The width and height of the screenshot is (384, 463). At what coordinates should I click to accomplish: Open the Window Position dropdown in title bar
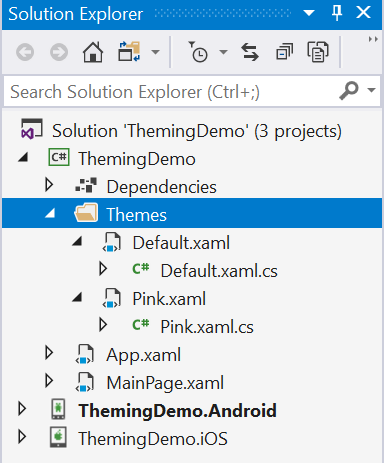coord(309,13)
